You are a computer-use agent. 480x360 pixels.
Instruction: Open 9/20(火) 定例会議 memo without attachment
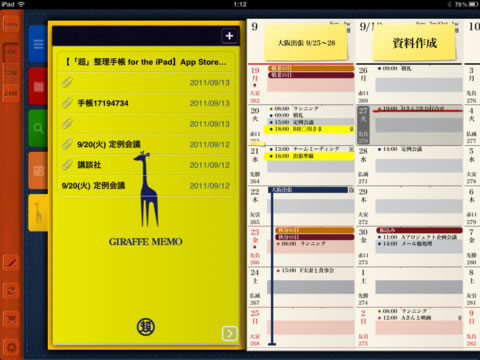[145, 186]
